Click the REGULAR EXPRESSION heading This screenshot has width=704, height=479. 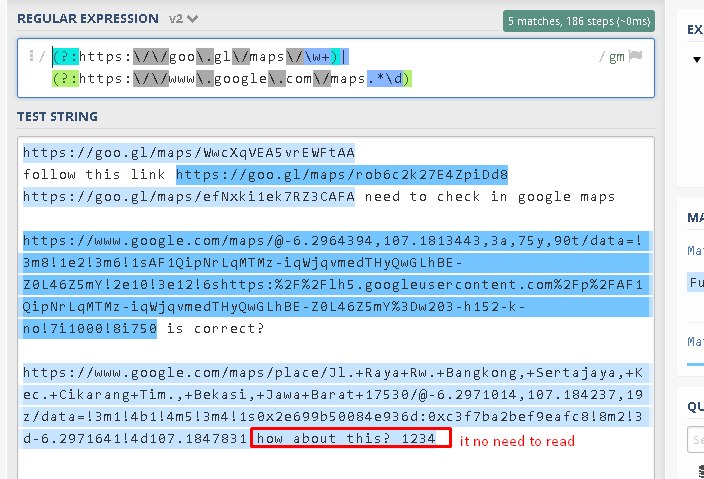pos(88,19)
